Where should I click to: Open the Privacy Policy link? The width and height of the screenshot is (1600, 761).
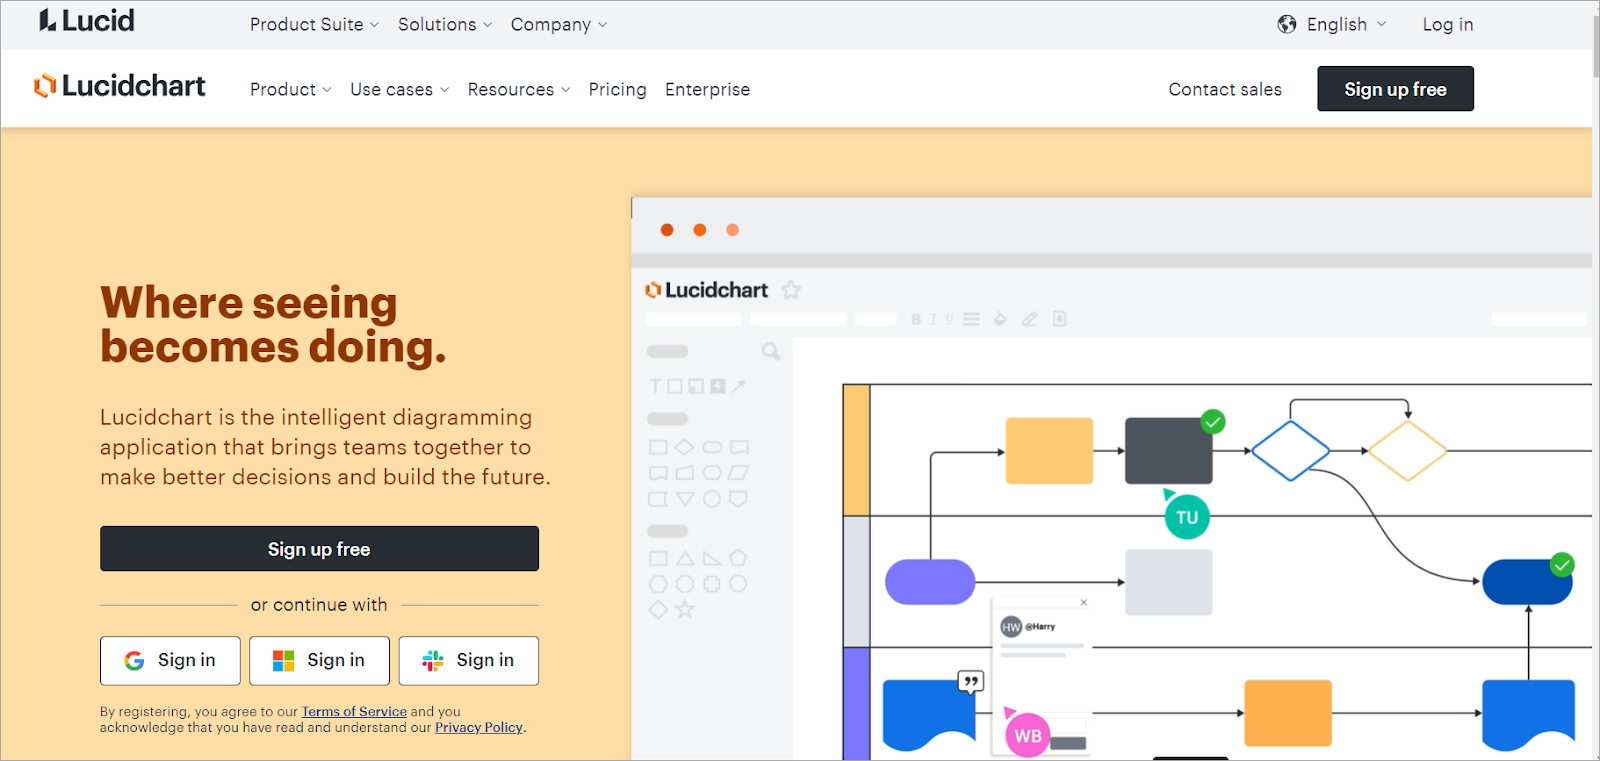[x=479, y=727]
